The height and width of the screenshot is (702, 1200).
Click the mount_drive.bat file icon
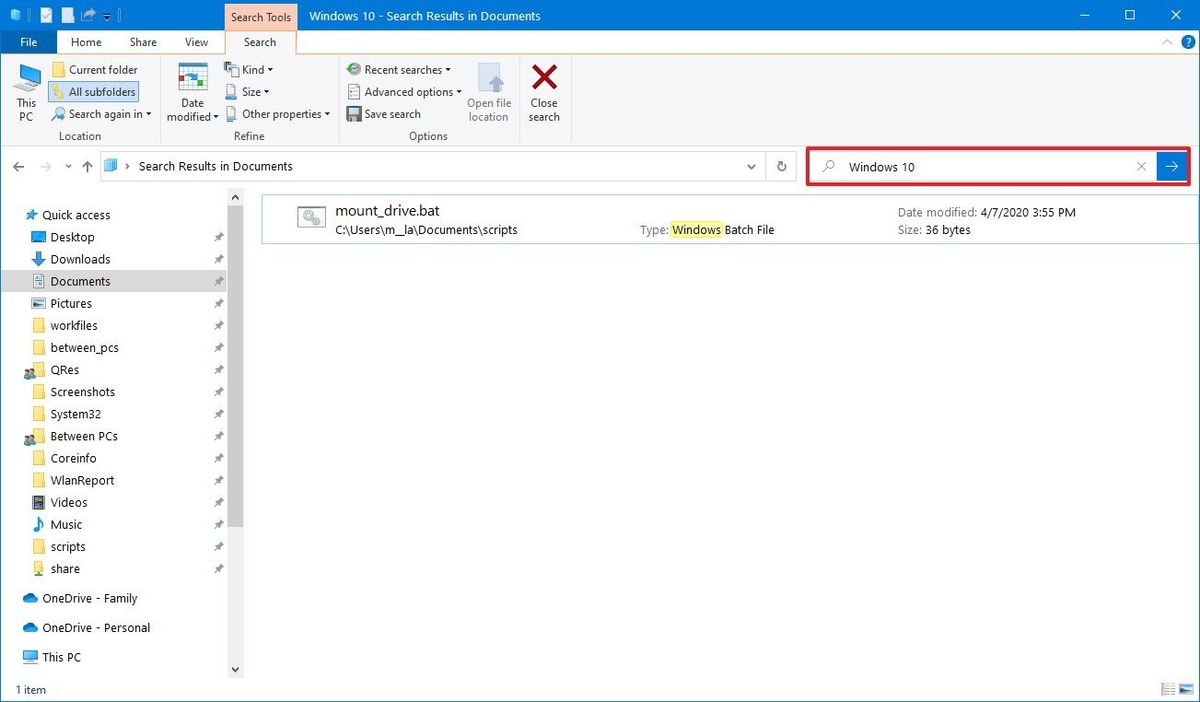311,217
